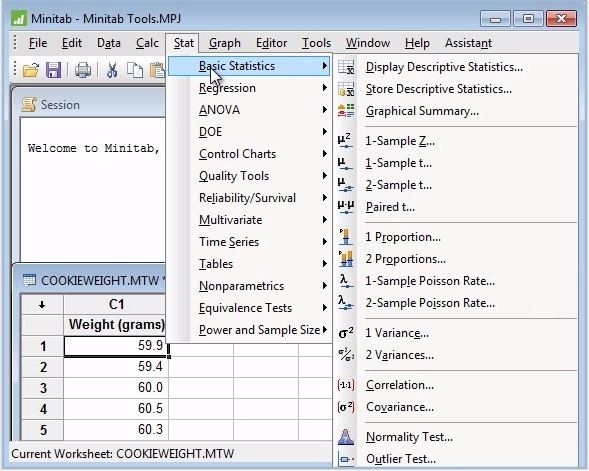The width and height of the screenshot is (589, 471).
Task: Click the Display Descriptive Statistics icon
Action: click(346, 67)
